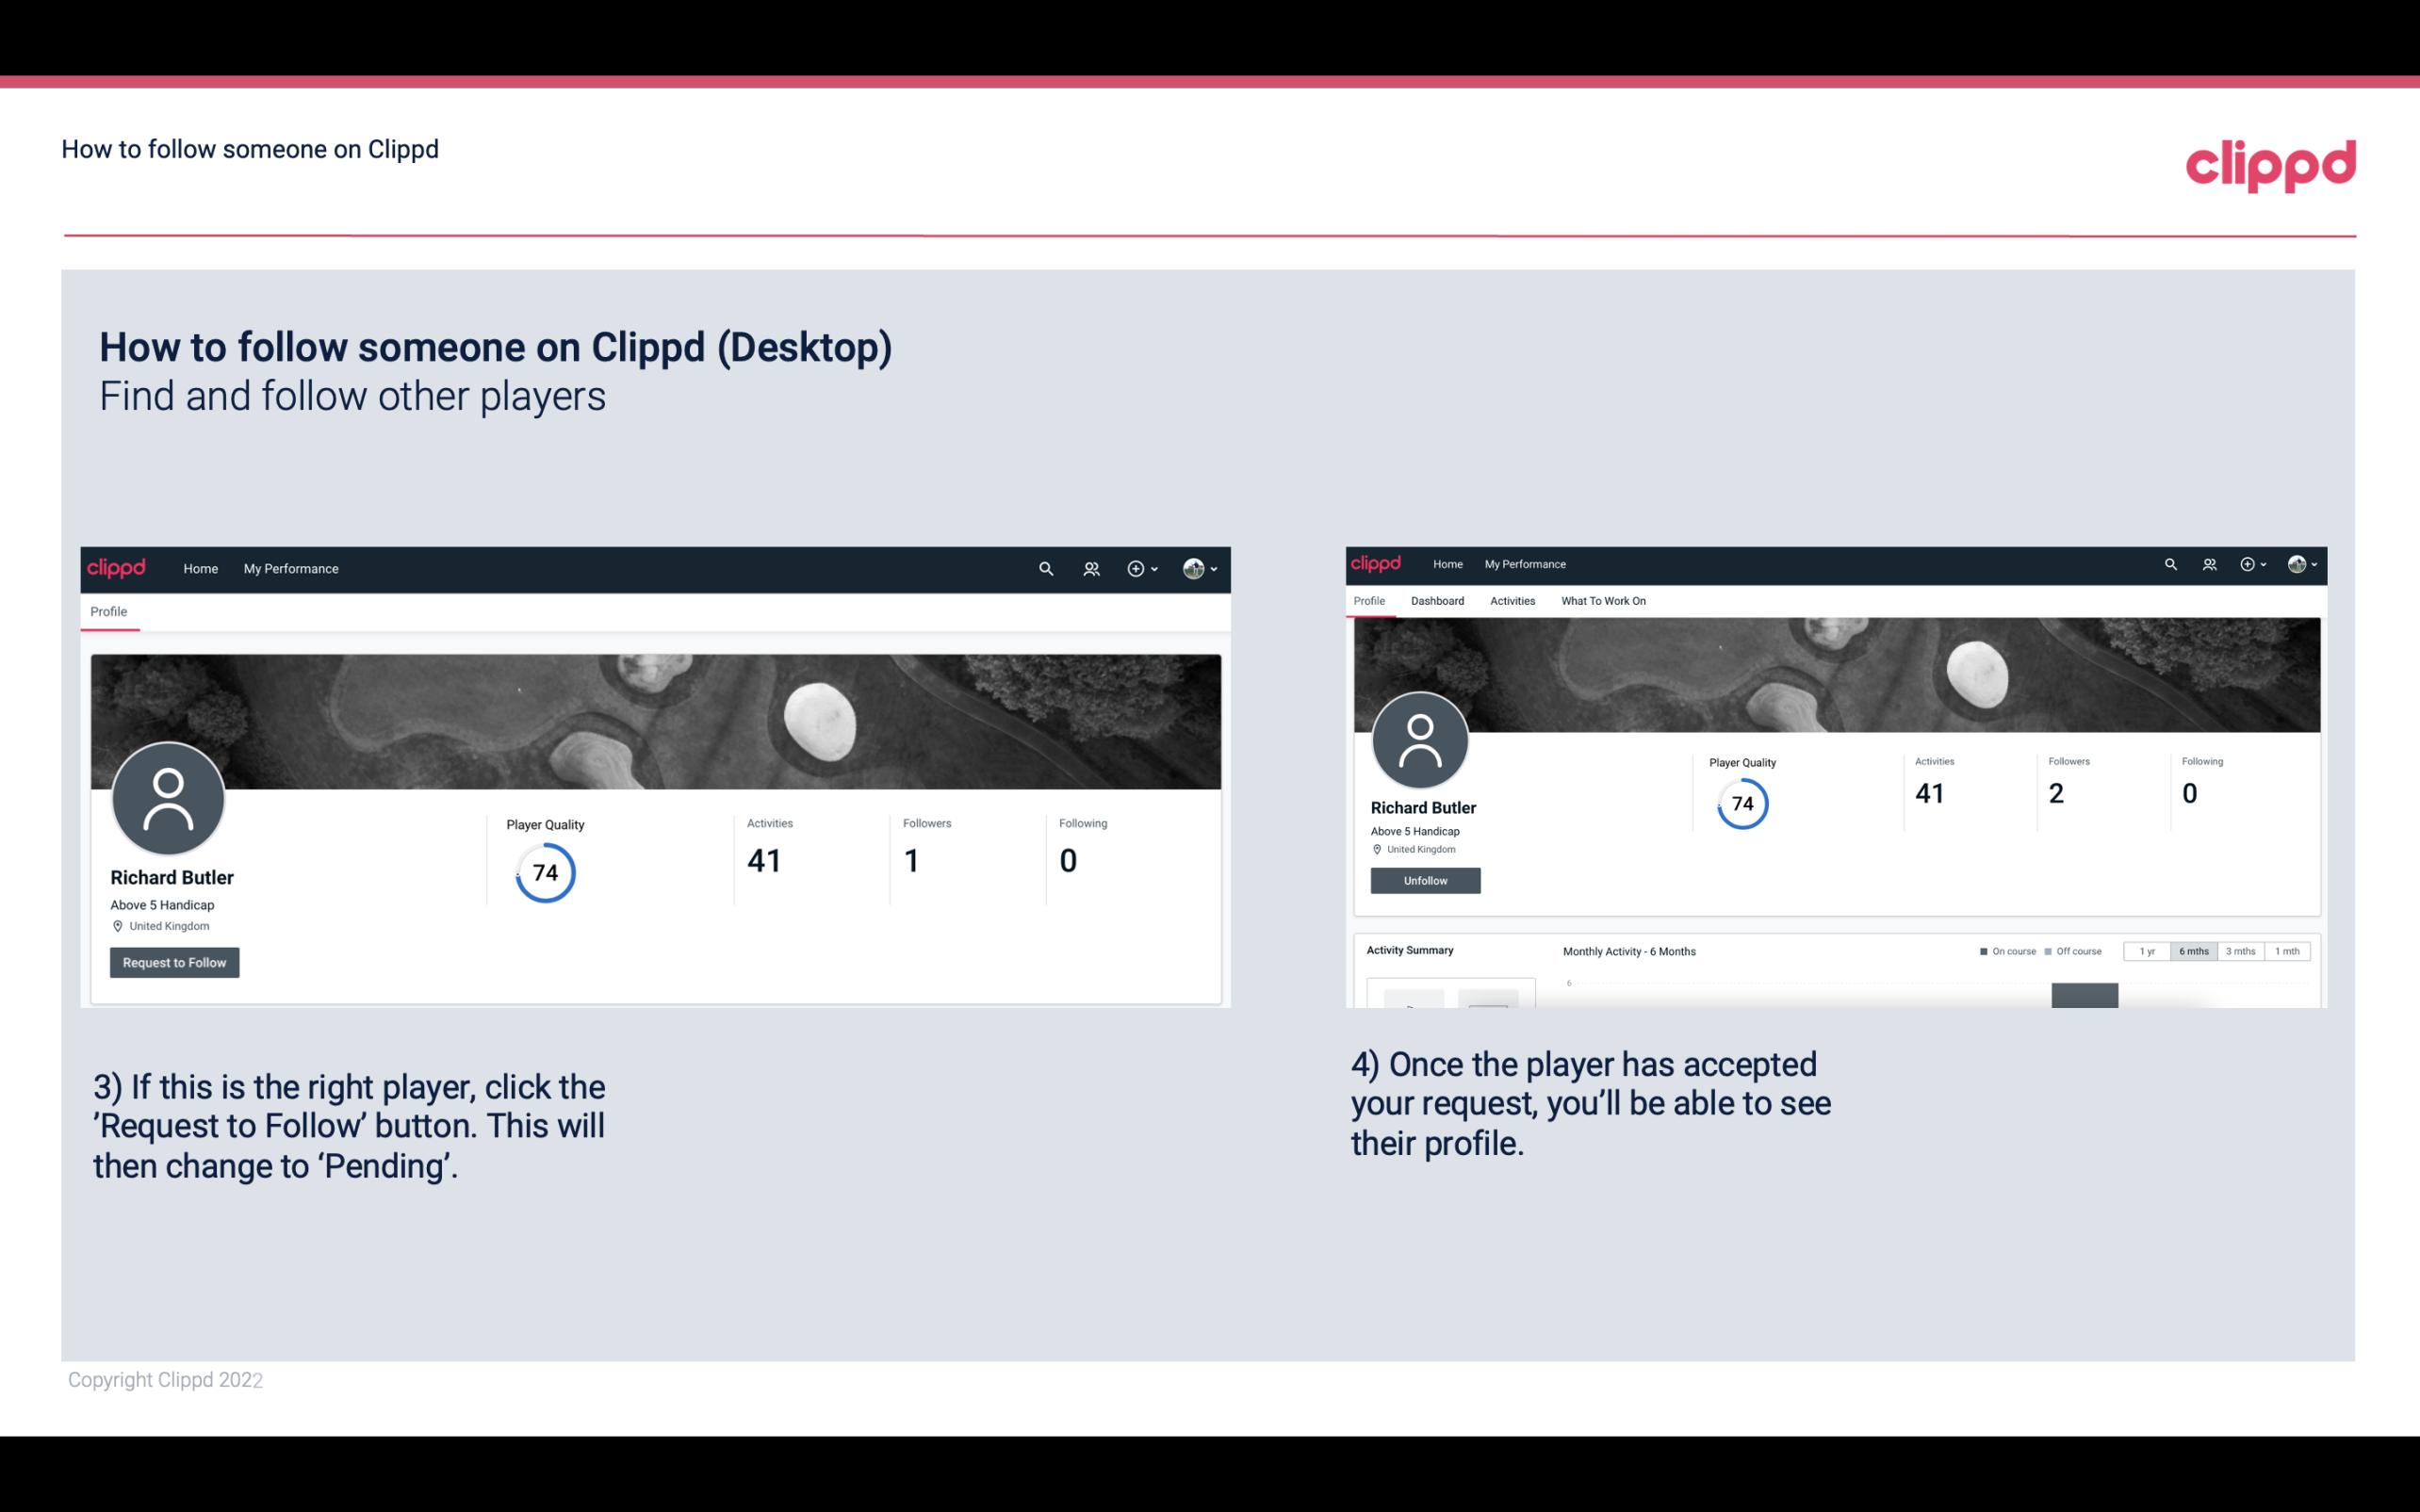This screenshot has height=1512, width=2420.
Task: Click the location pin icon under Richard Butler
Action: click(117, 925)
